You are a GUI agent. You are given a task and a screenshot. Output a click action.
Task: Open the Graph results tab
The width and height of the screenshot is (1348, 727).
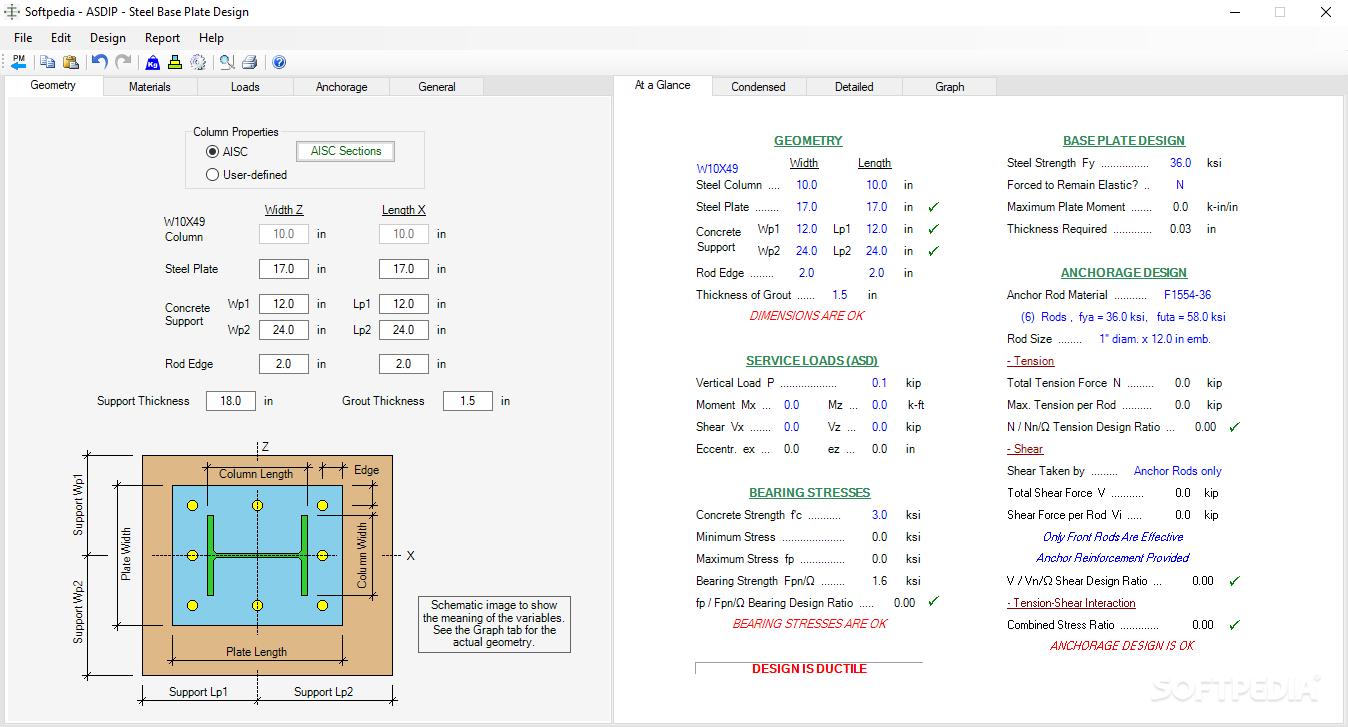pos(950,87)
